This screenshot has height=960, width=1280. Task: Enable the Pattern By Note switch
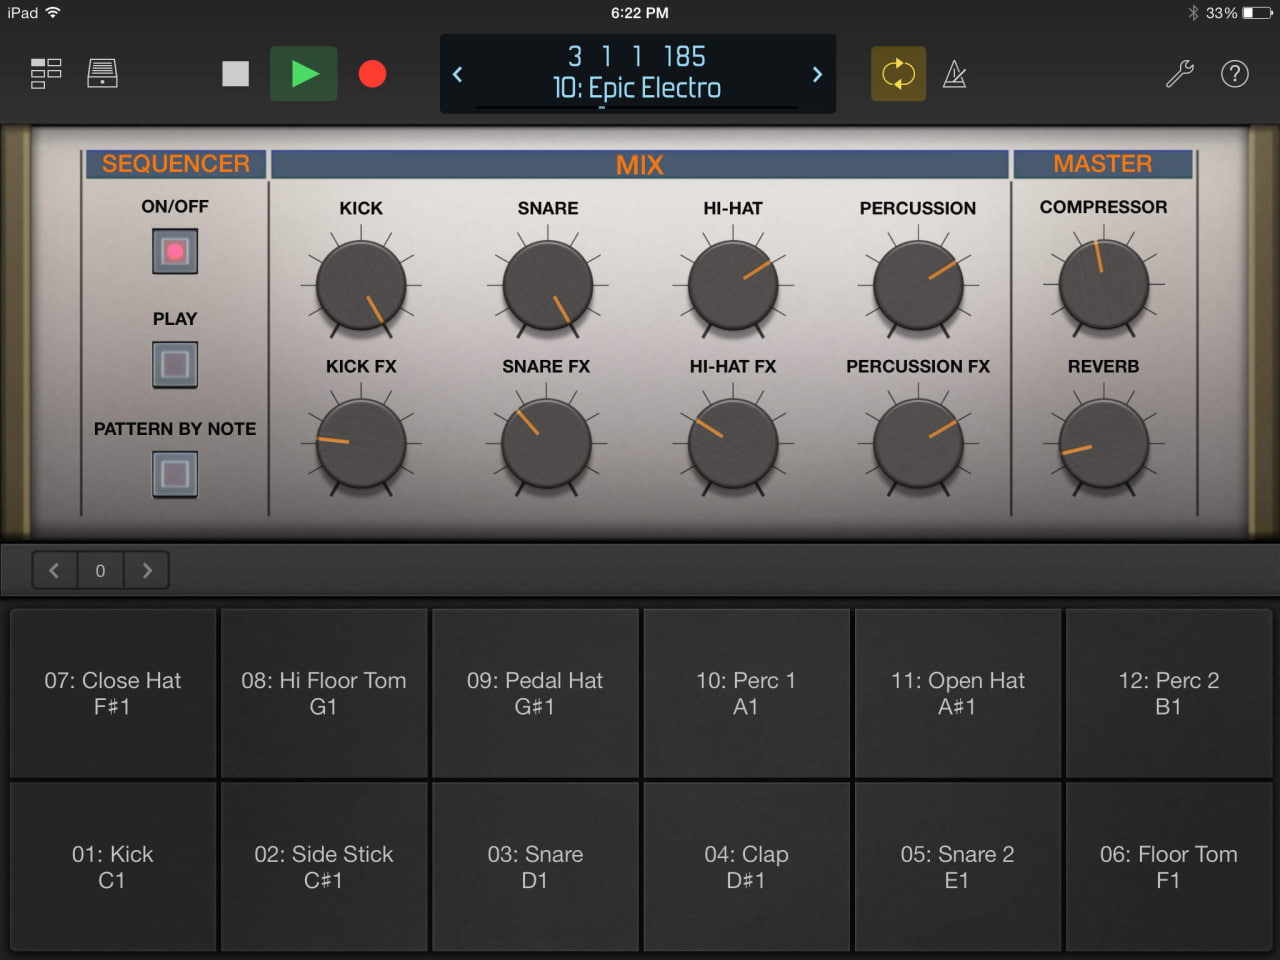(175, 474)
